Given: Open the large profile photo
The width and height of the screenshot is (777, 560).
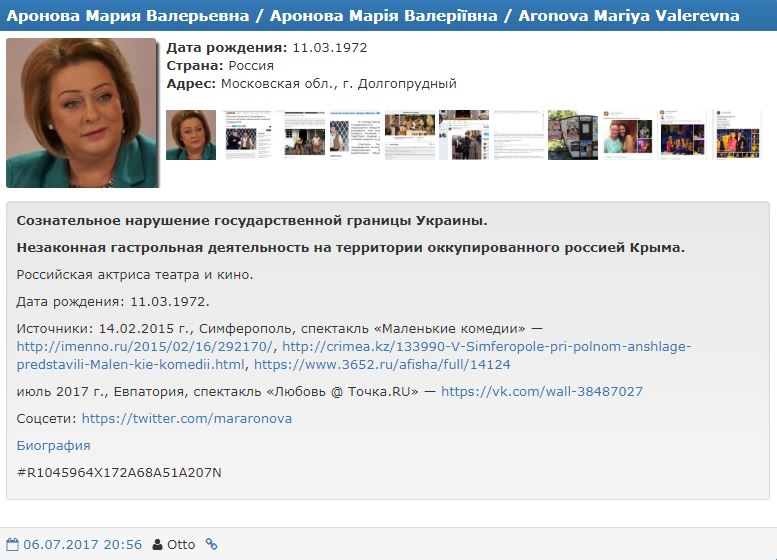Looking at the screenshot, I should 82,113.
